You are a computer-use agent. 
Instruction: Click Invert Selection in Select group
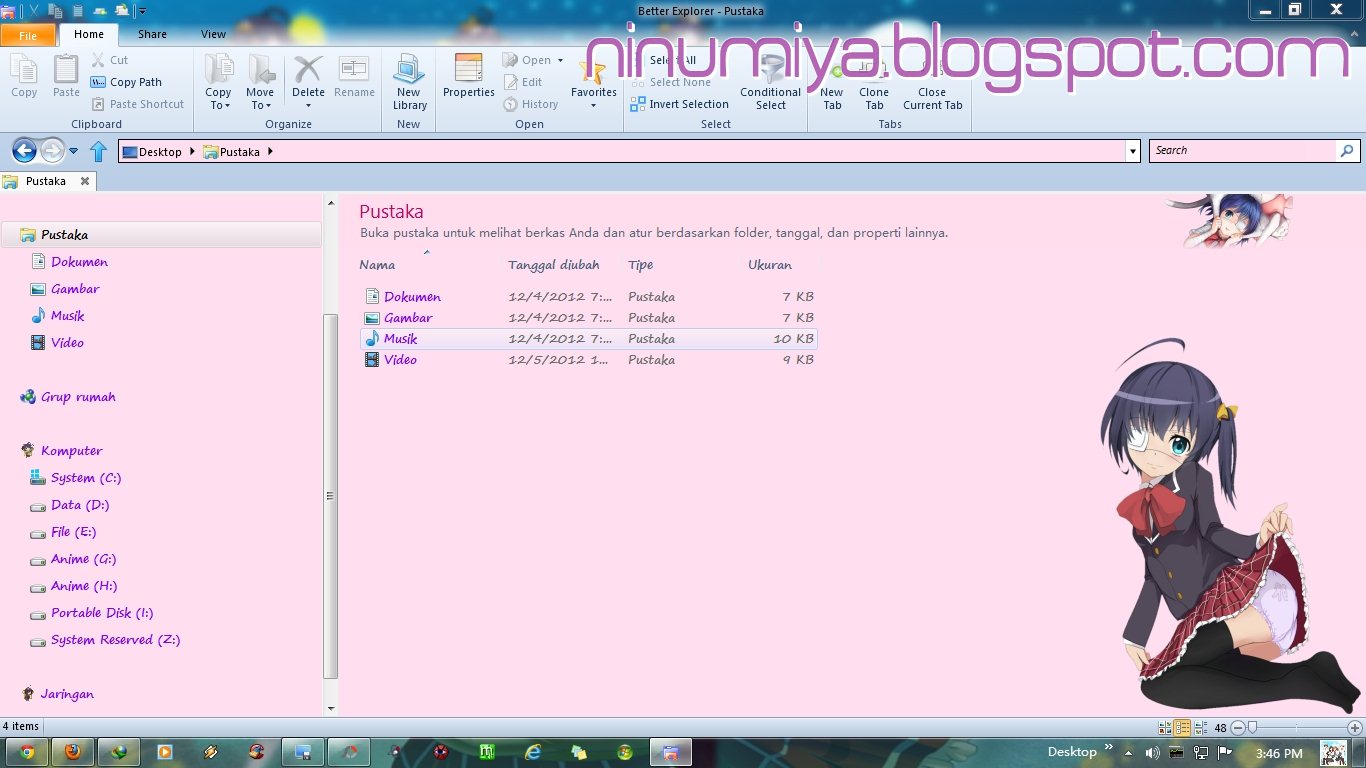click(680, 104)
